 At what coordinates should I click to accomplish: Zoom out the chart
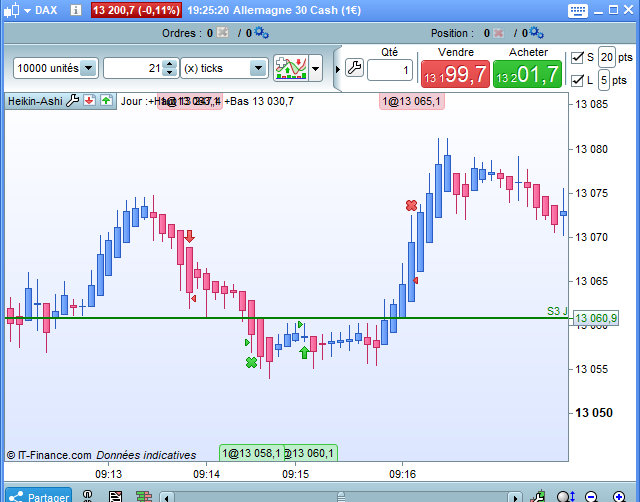591,497
